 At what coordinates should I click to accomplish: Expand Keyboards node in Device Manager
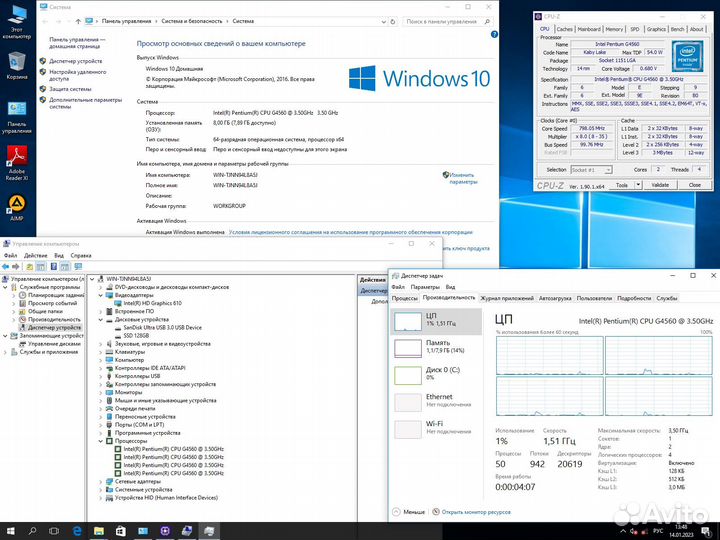101,352
